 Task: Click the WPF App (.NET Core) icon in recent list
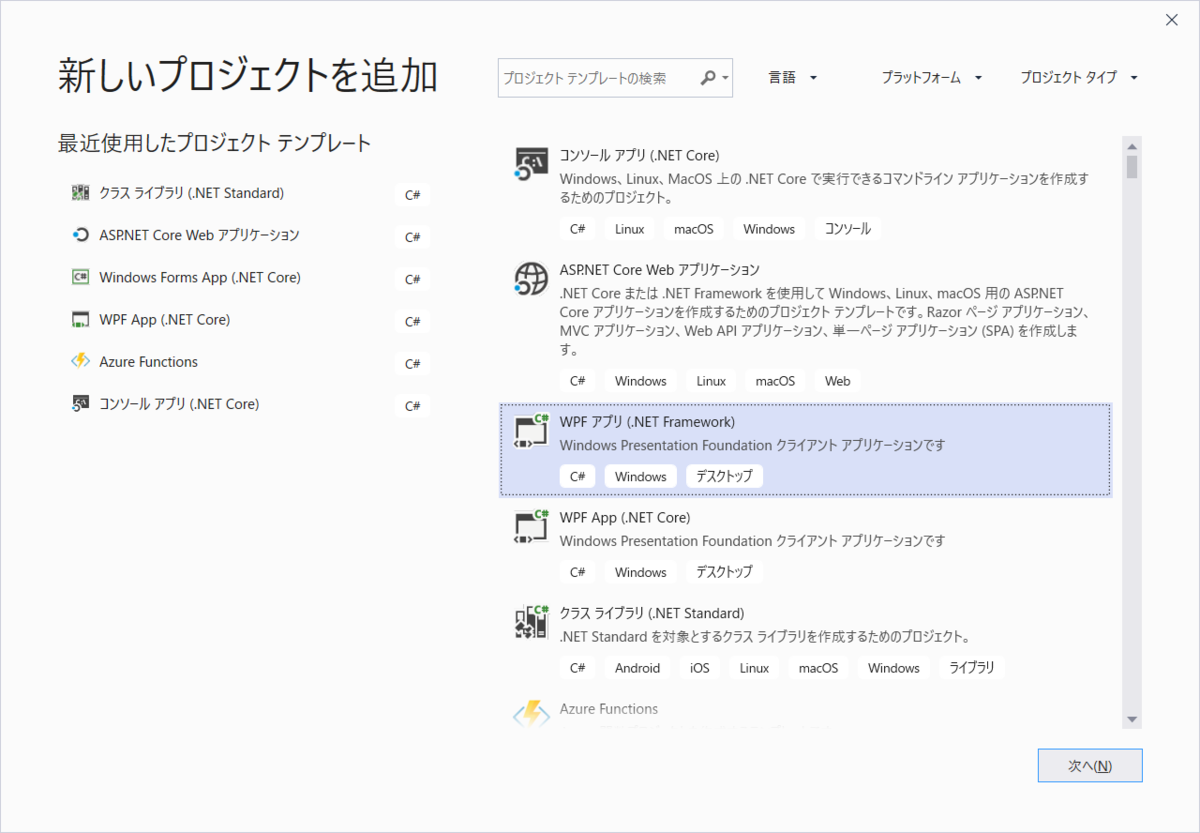[81, 320]
